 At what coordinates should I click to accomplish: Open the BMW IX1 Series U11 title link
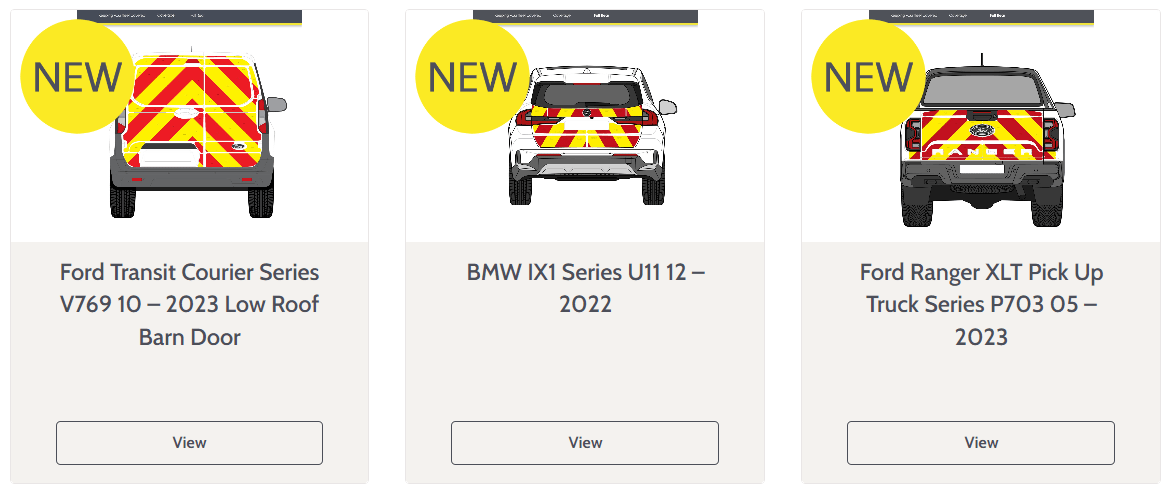pos(585,288)
